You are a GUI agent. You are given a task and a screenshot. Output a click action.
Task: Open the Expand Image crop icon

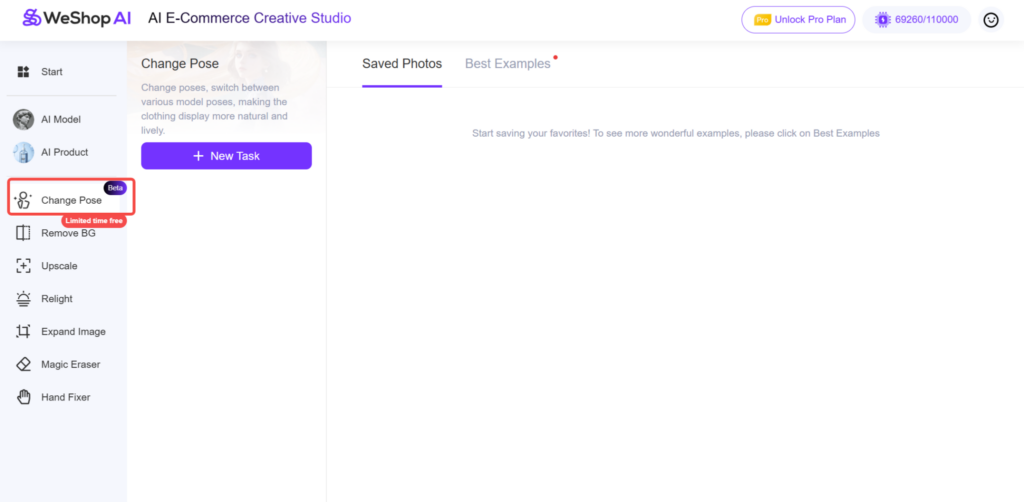pyautogui.click(x=23, y=332)
